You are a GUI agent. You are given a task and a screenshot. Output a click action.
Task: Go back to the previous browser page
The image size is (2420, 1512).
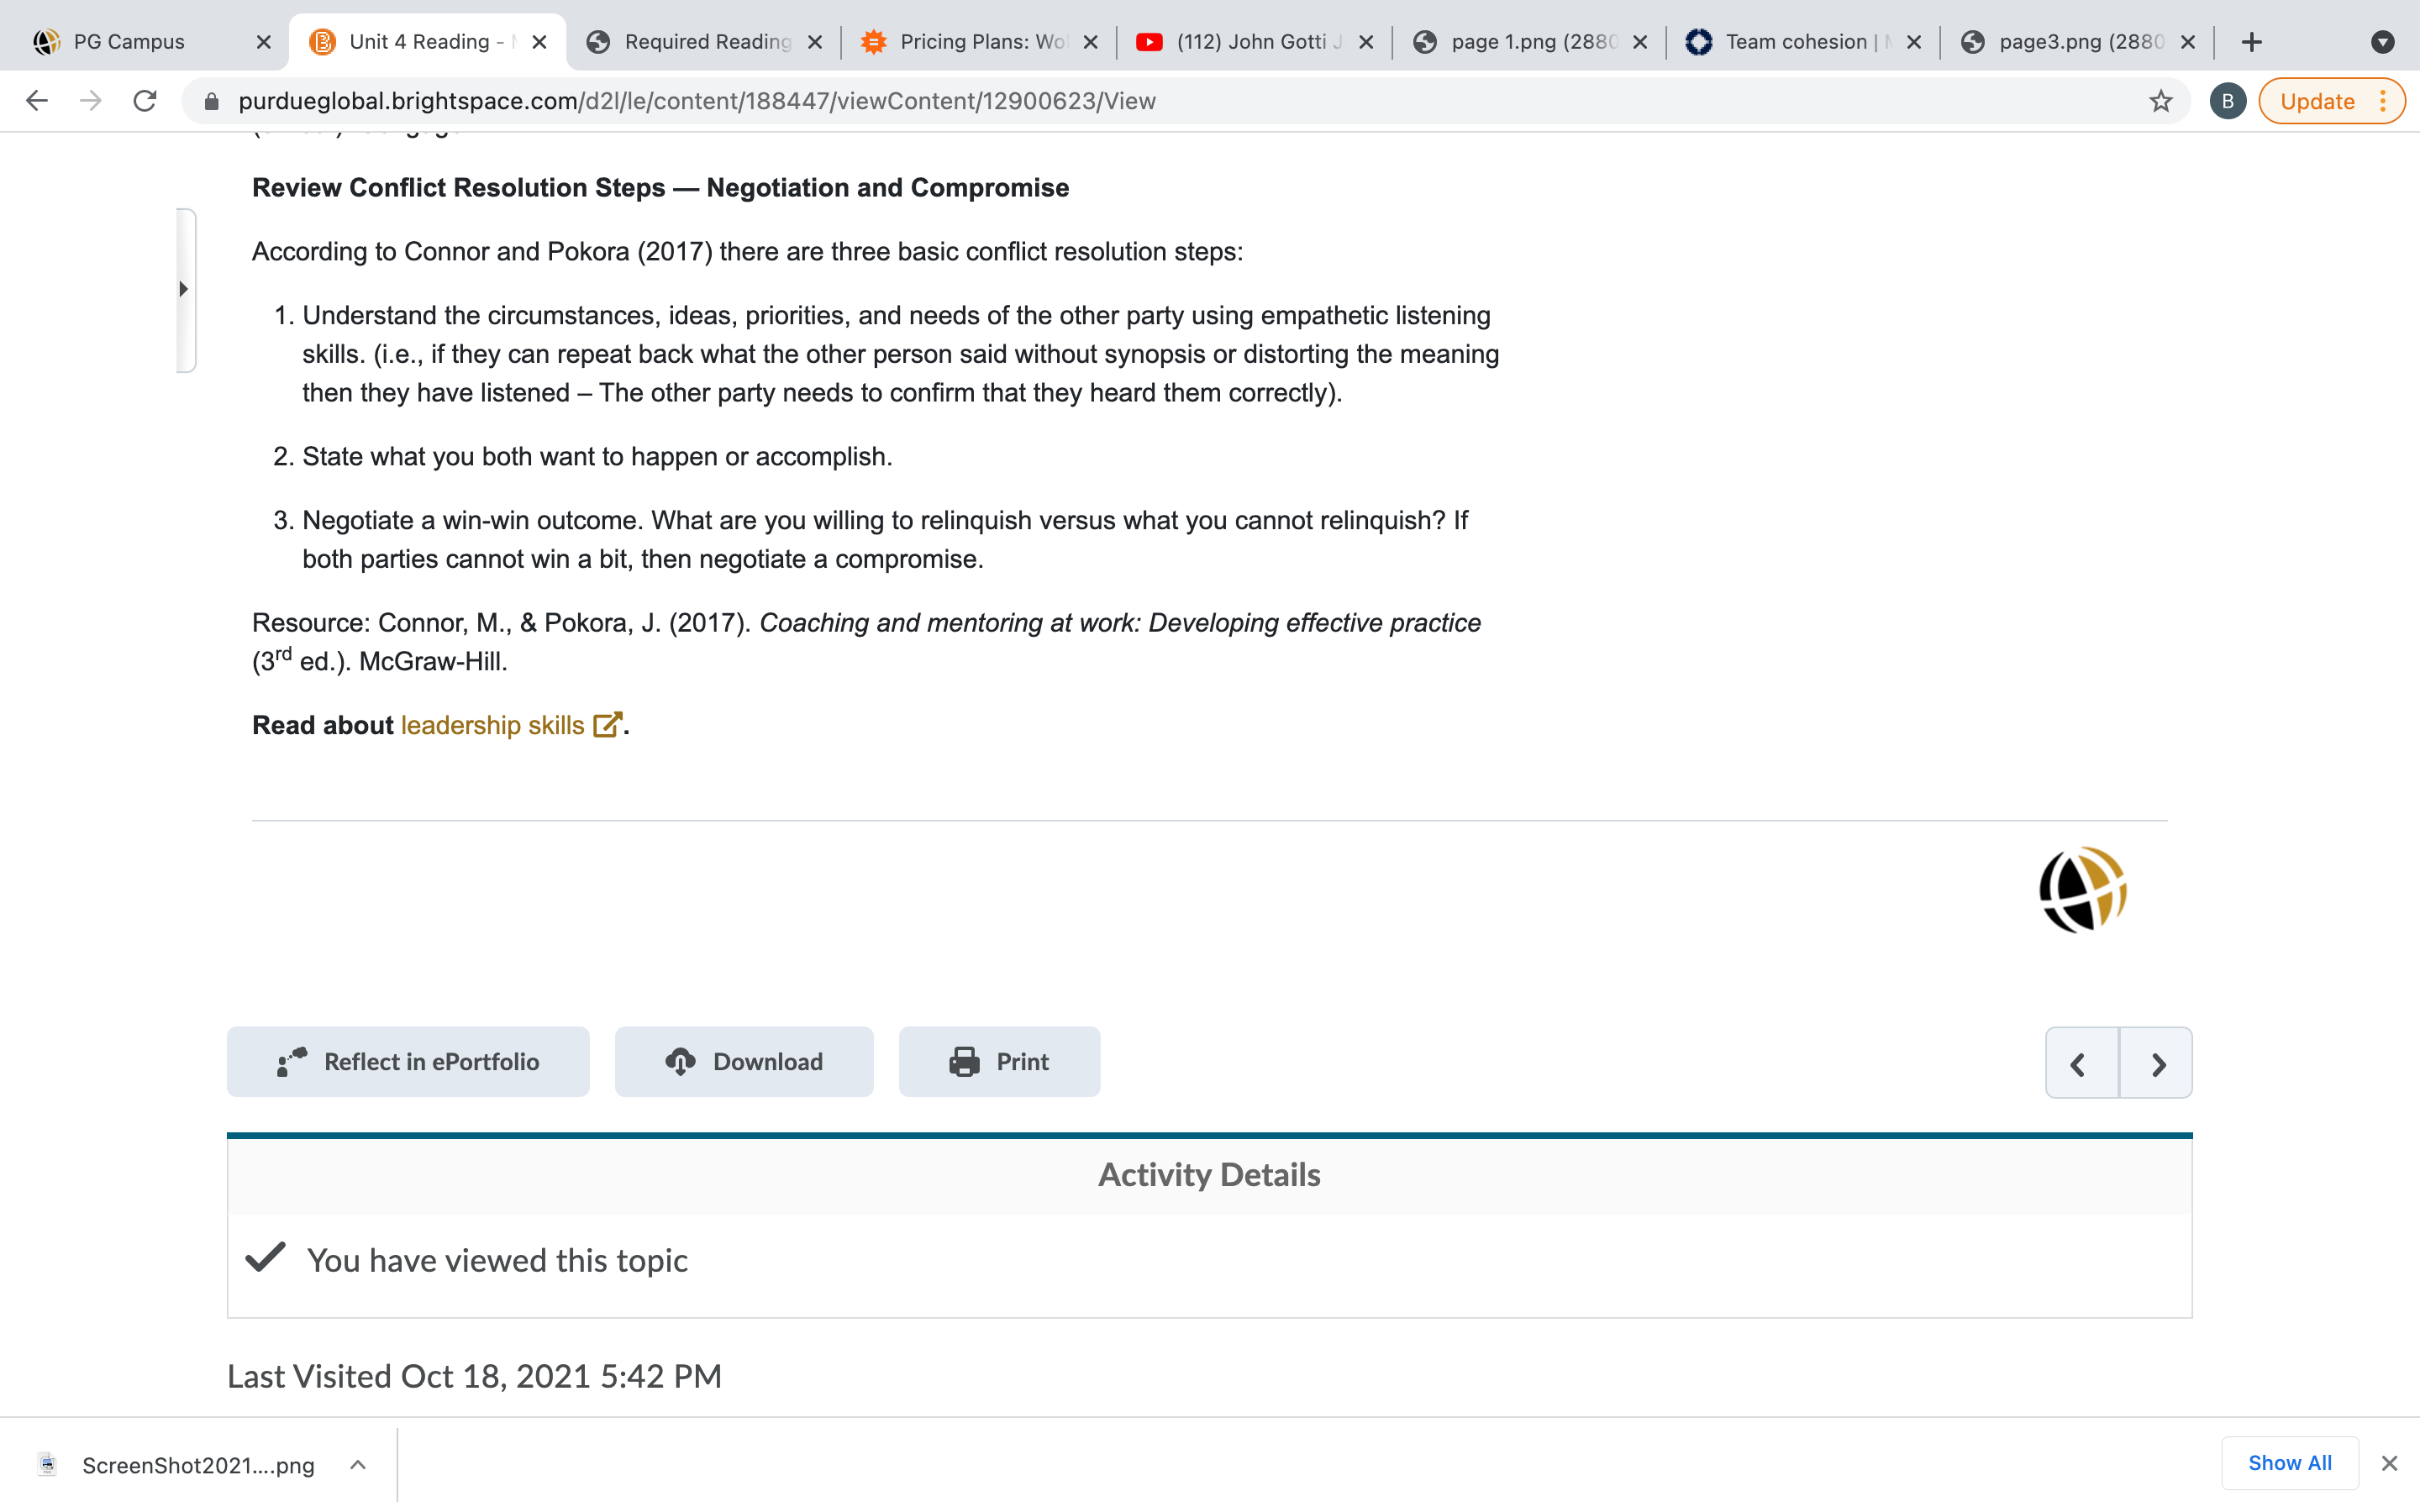(37, 101)
